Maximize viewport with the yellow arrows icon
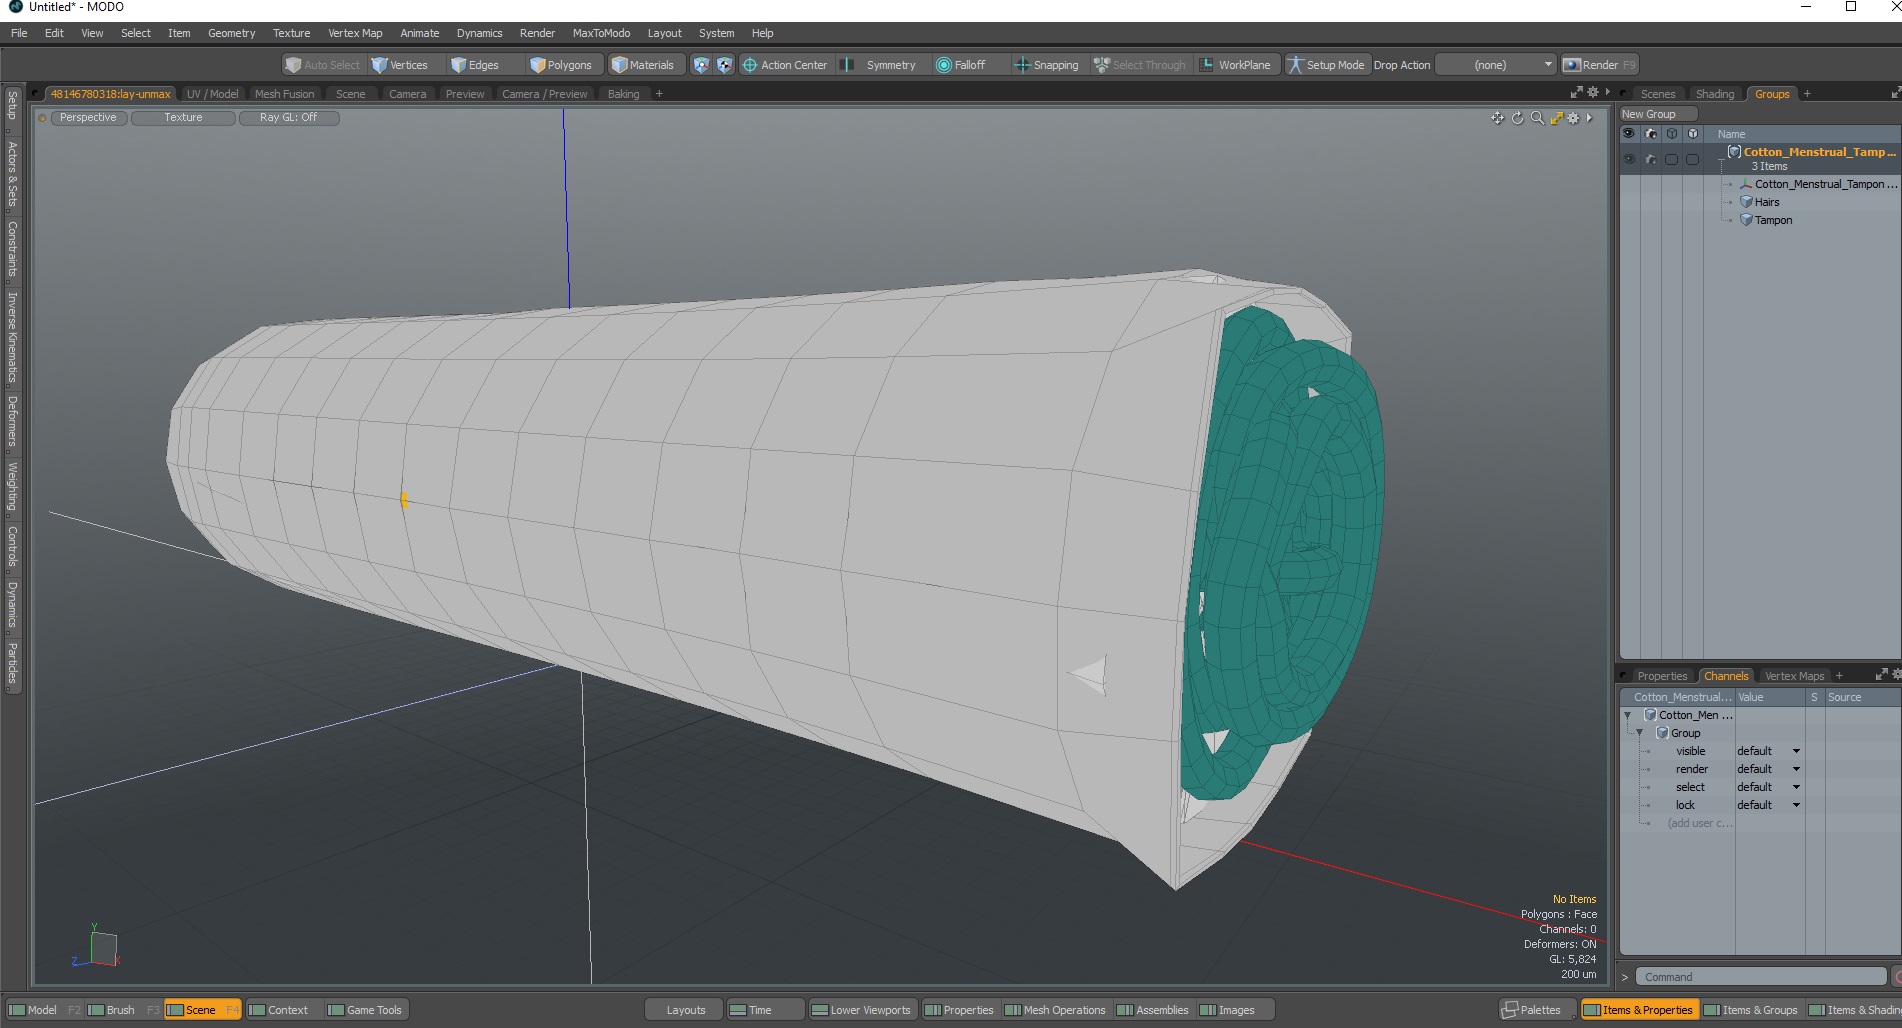Screen dimensions: 1902x1028 click(x=1556, y=118)
